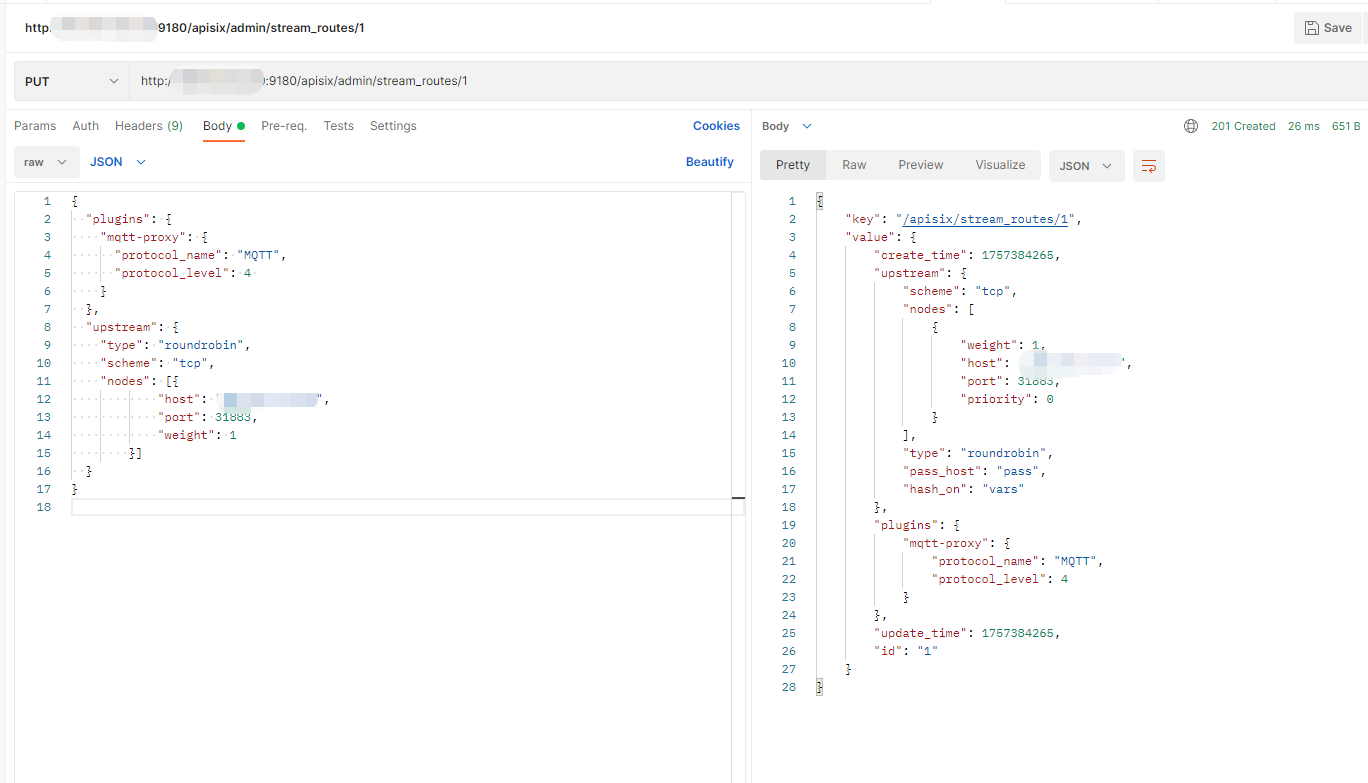Click empty line 18 in request editor

pos(408,507)
